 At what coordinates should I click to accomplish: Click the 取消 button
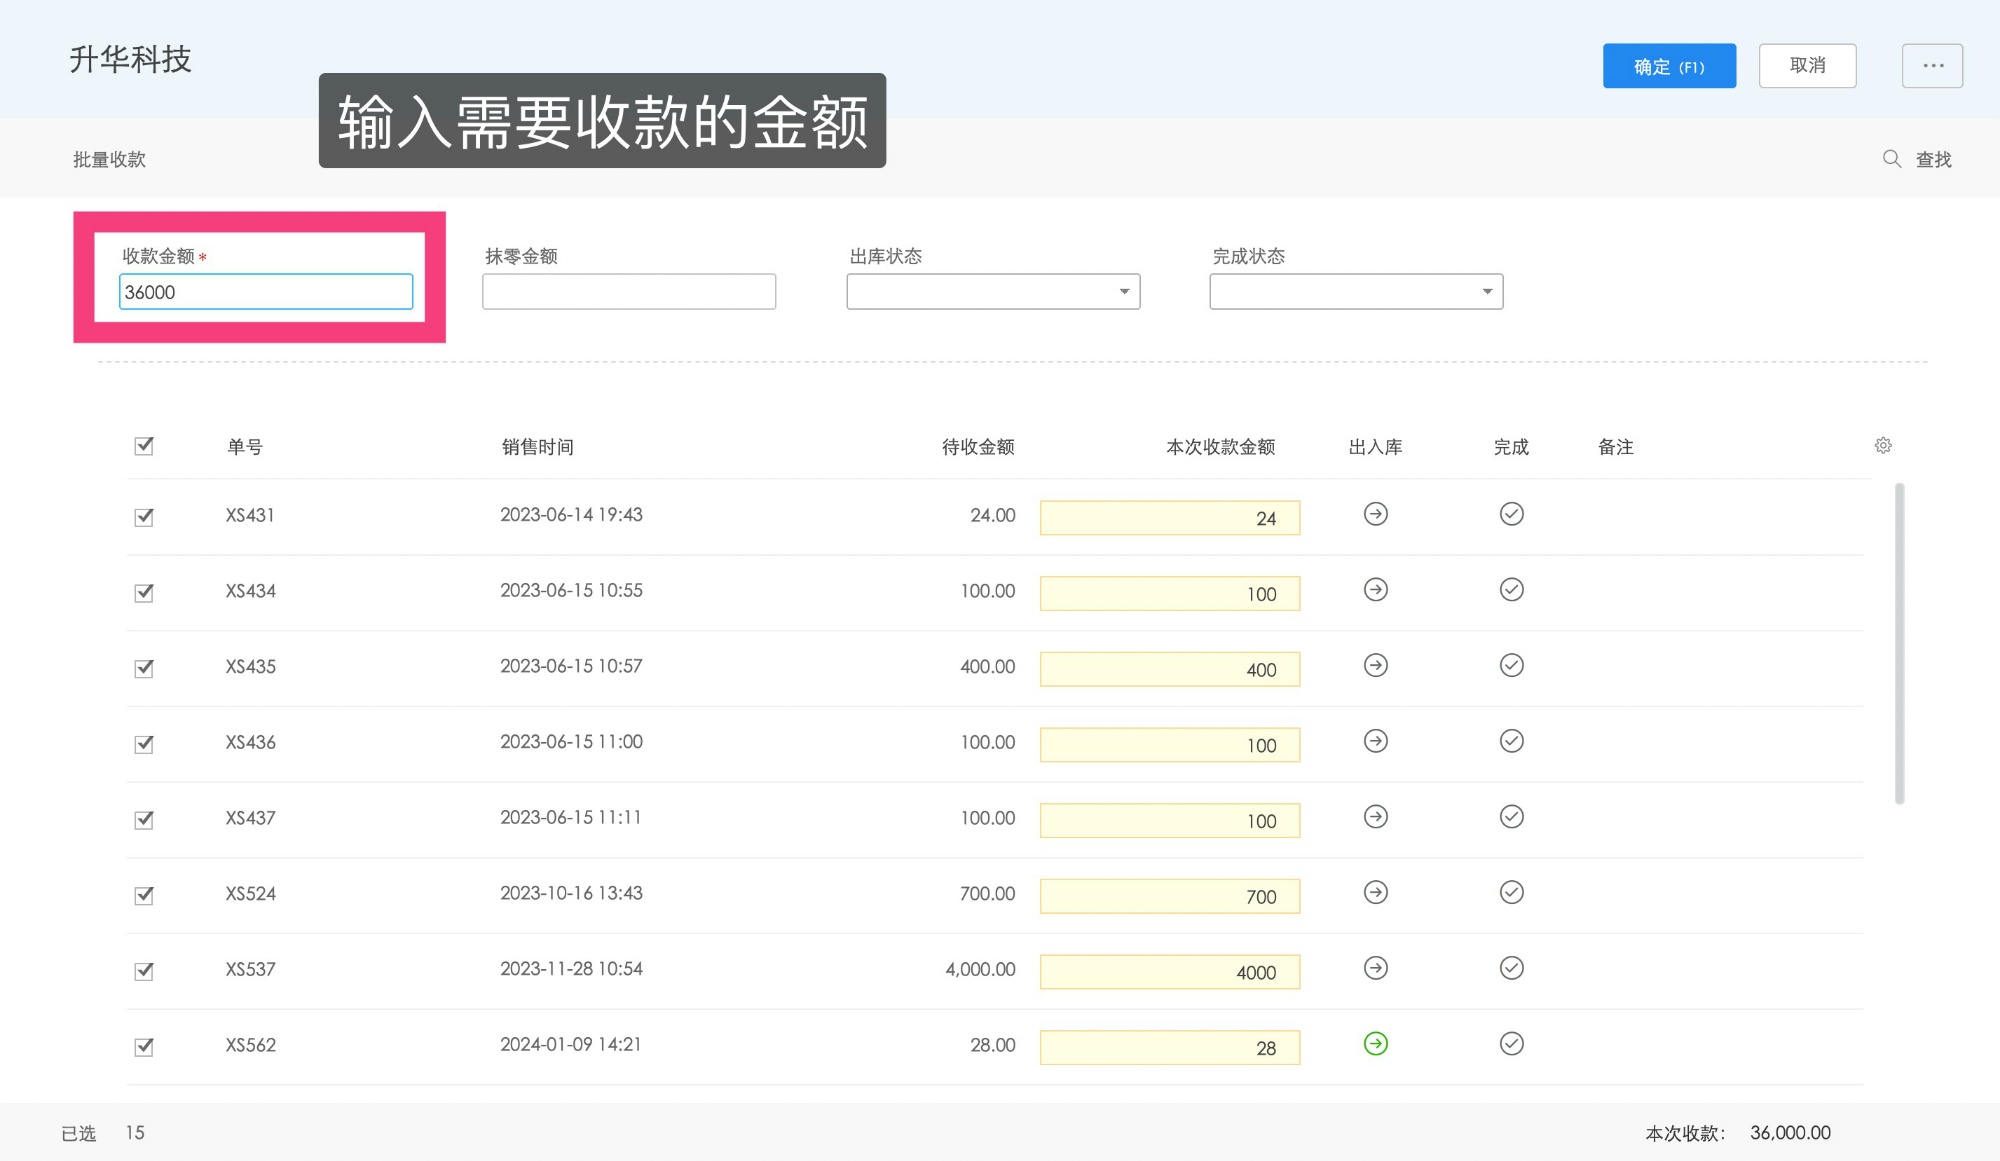pyautogui.click(x=1807, y=65)
